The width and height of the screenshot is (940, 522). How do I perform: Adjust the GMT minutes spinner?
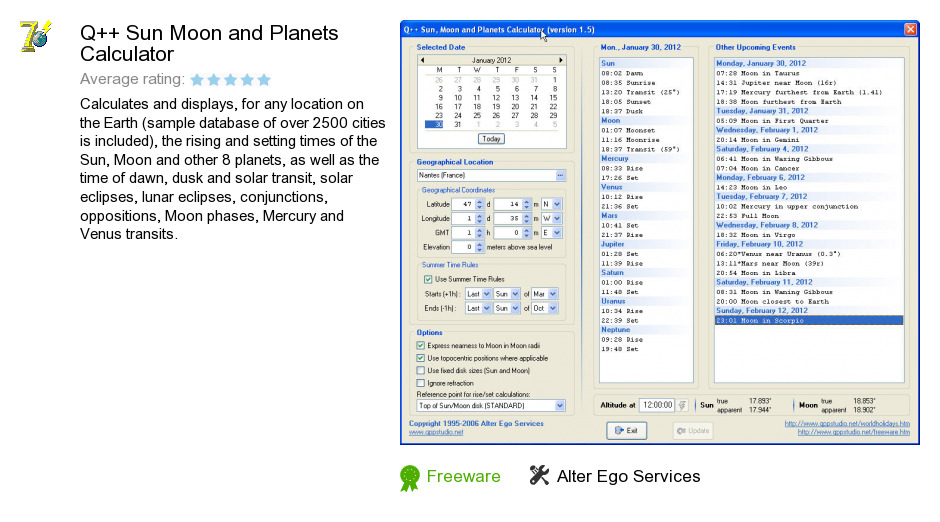point(526,233)
